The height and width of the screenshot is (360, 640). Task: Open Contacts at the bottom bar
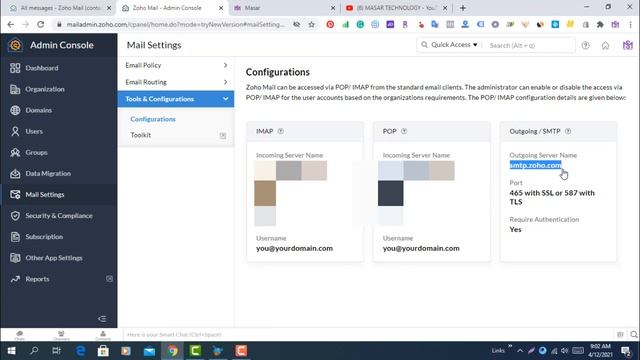click(x=103, y=335)
